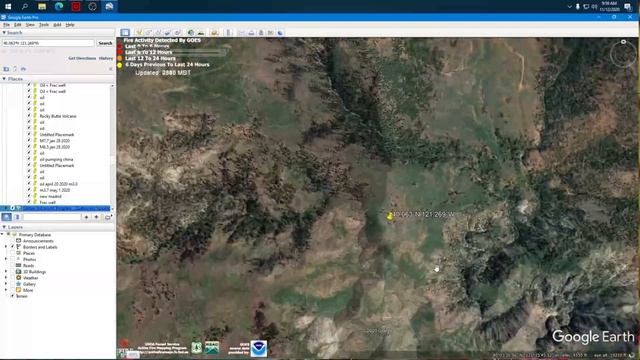Select the Add Image Overlay tool
The width and height of the screenshot is (640, 360).
[168, 33]
